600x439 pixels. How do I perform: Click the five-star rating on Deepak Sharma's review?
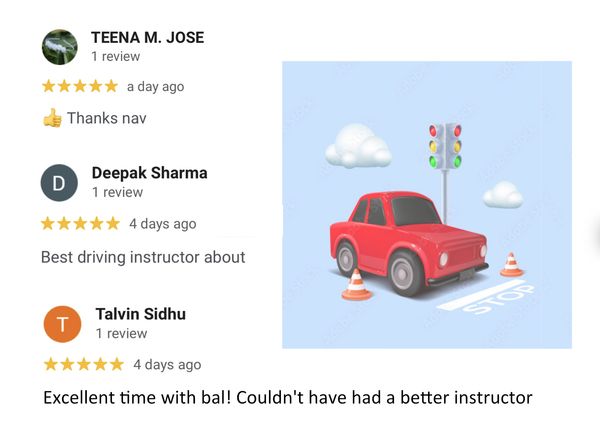[80, 223]
